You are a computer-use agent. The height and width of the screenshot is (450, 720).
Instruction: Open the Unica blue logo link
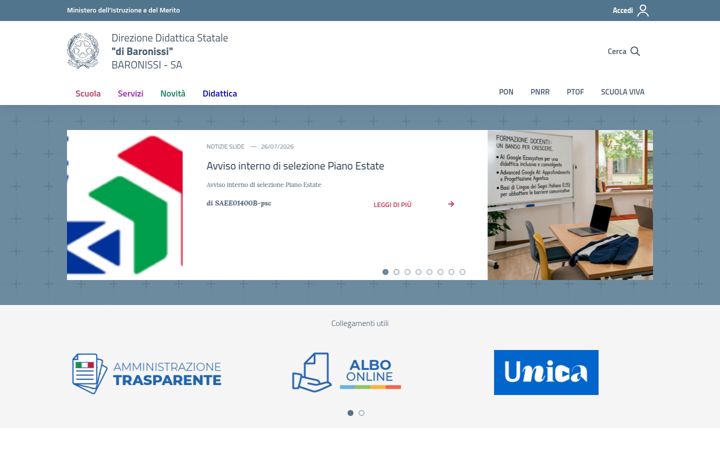click(x=546, y=372)
